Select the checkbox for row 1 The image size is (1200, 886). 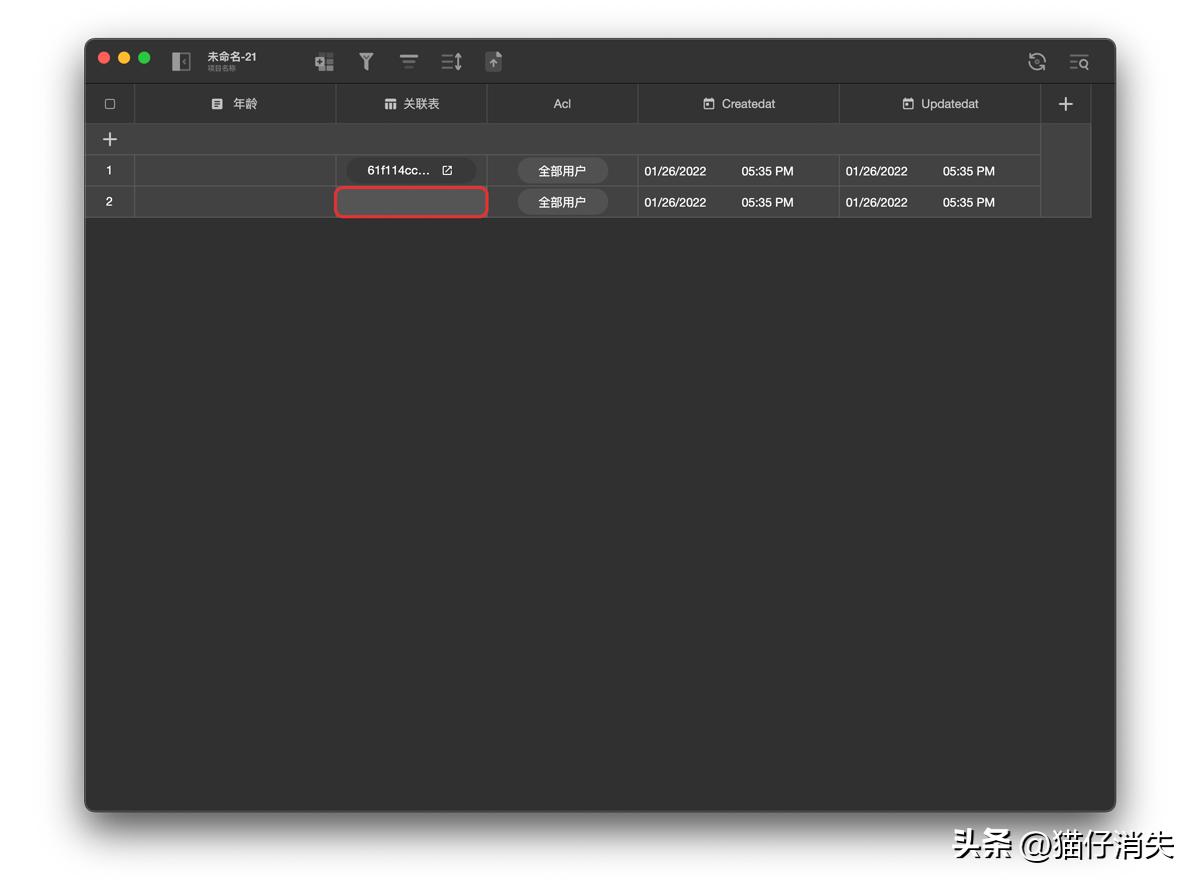point(109,170)
